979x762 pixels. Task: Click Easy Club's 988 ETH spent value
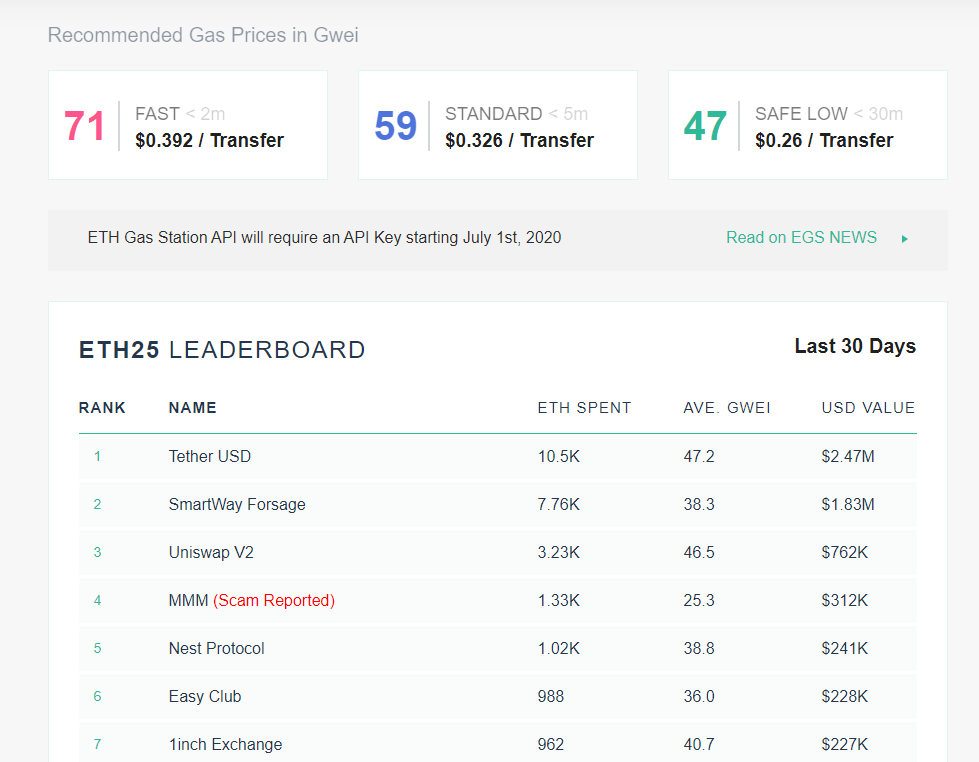point(551,696)
